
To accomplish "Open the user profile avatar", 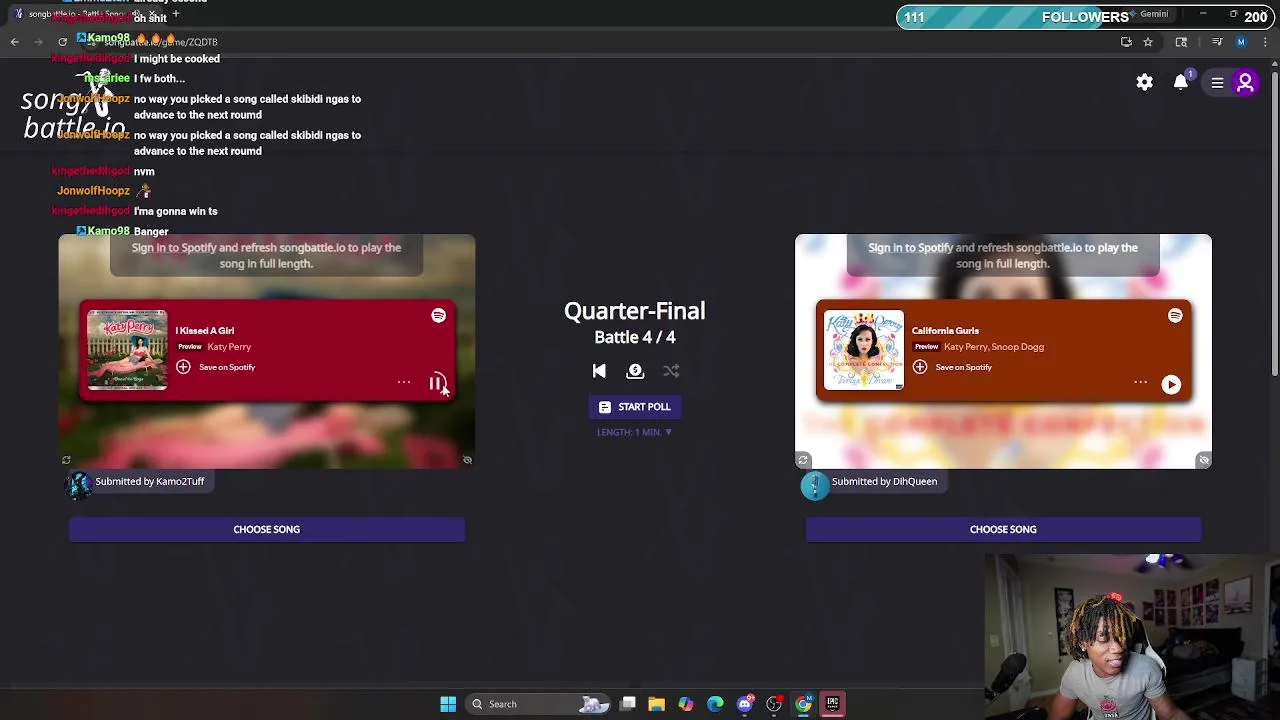I will (1246, 83).
